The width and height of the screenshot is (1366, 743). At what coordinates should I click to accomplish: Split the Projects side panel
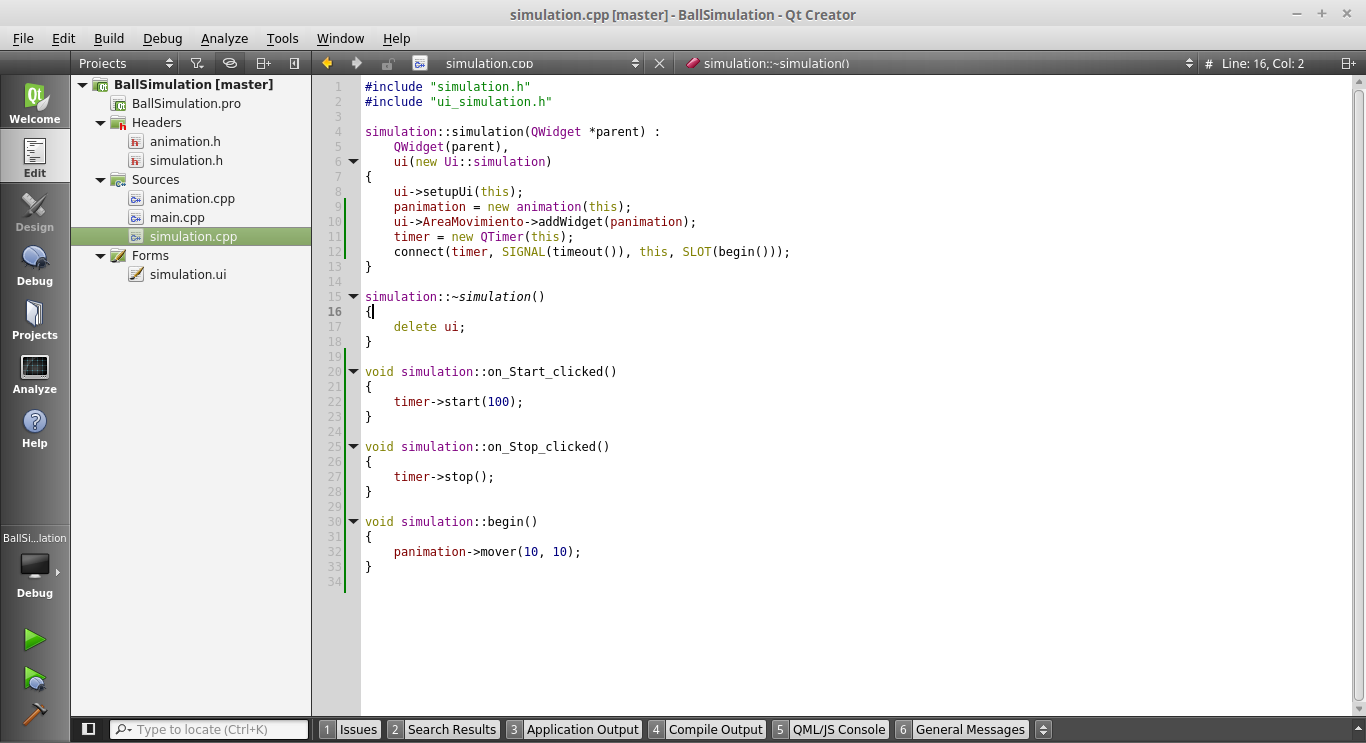pos(263,63)
